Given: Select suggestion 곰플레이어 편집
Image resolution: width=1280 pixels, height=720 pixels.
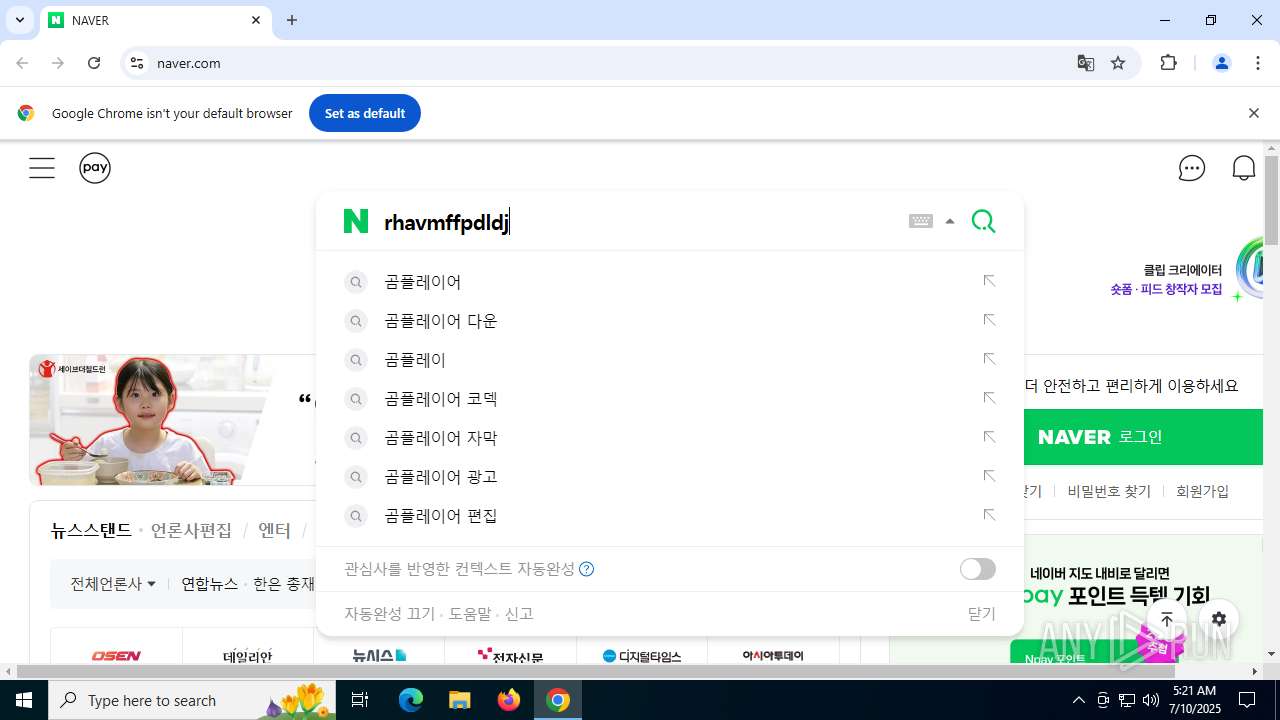Looking at the screenshot, I should click(441, 516).
